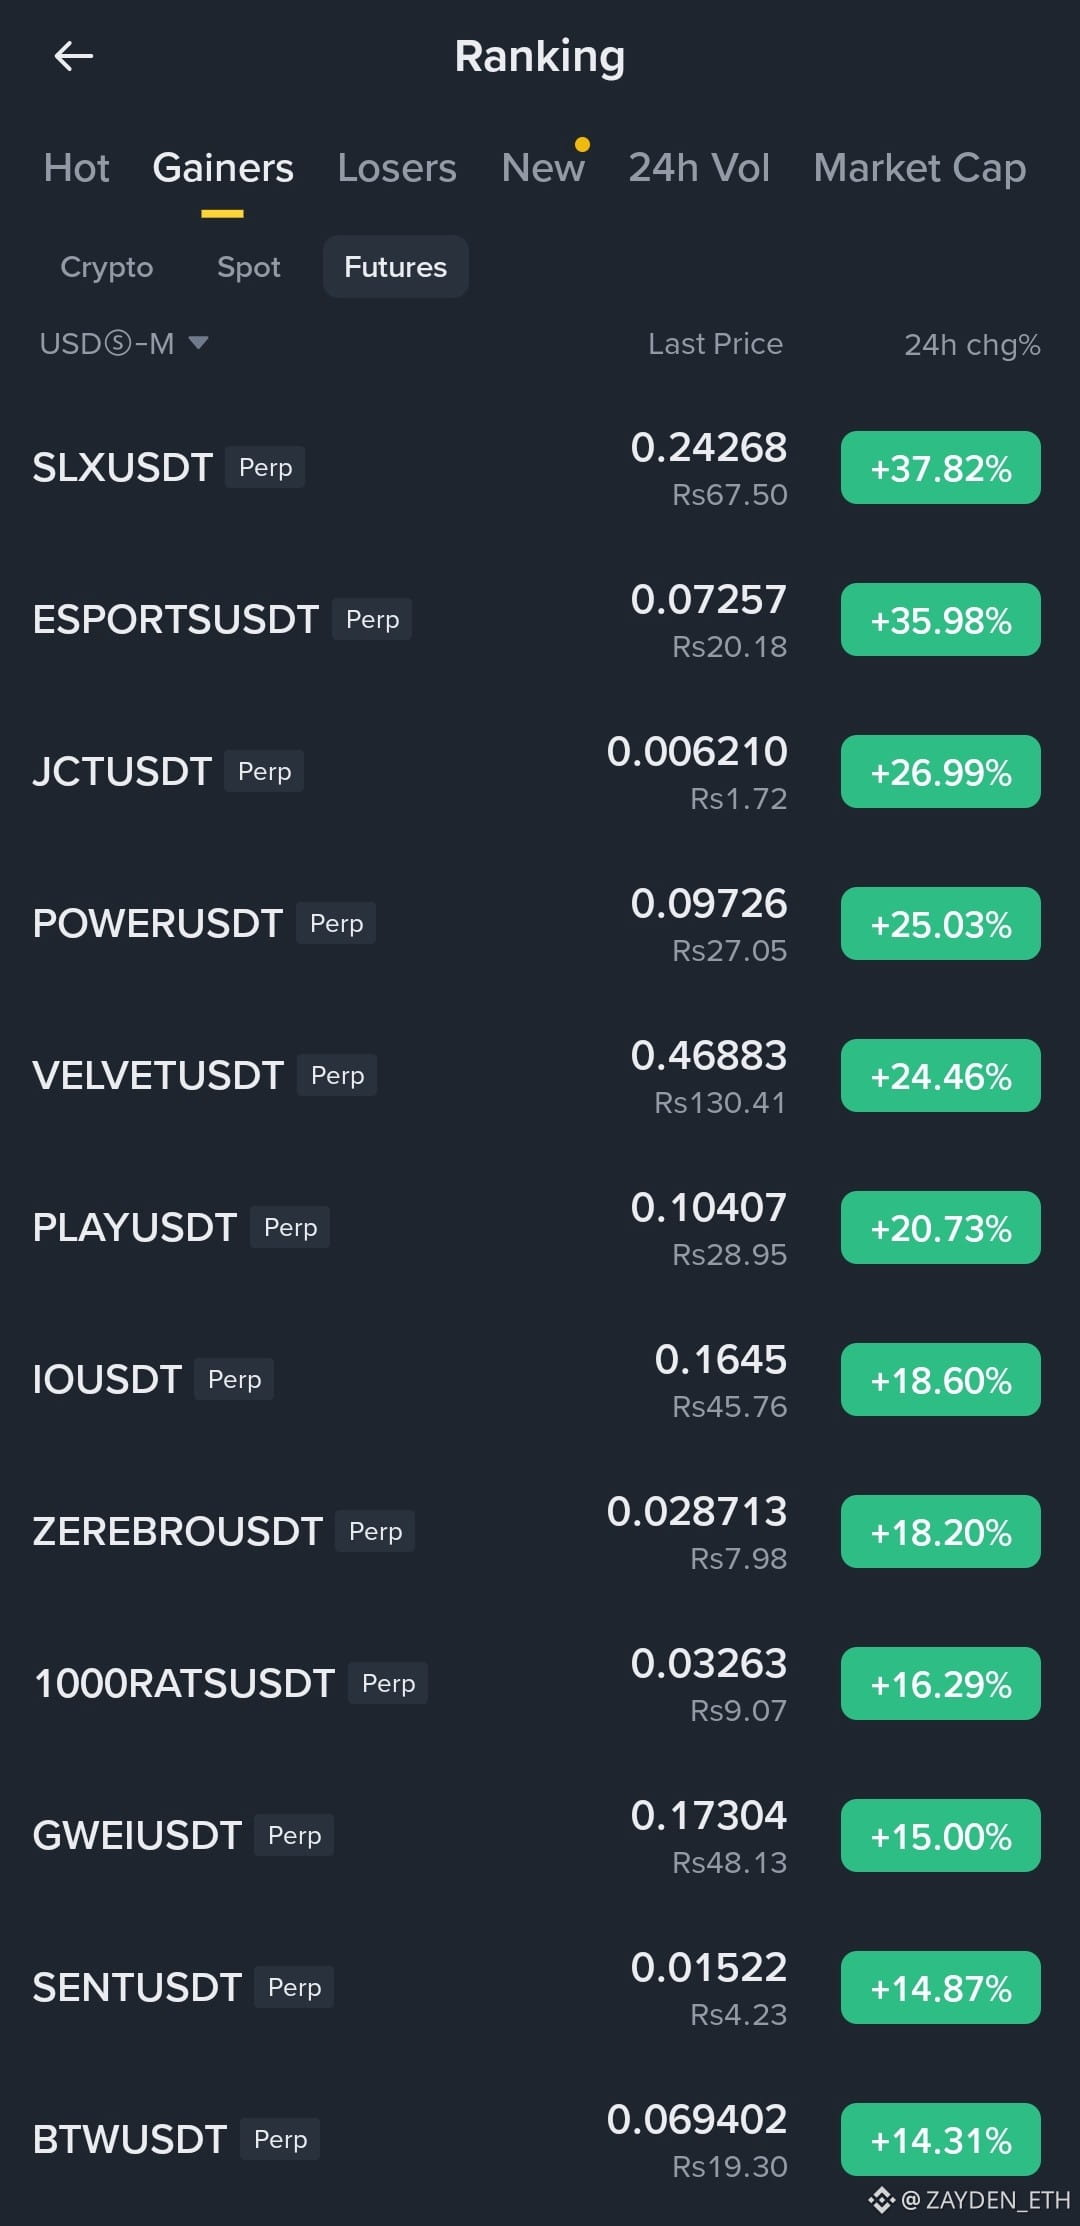Image resolution: width=1080 pixels, height=2226 pixels.
Task: Switch to the Losers tab
Action: click(397, 168)
